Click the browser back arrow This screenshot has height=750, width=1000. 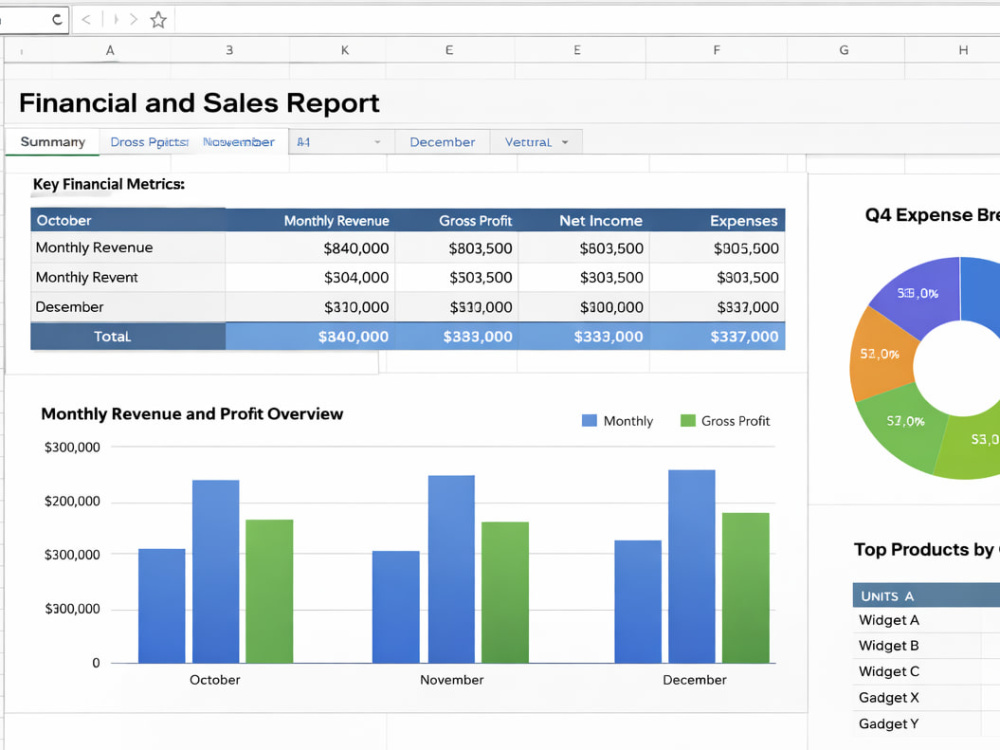coord(86,20)
